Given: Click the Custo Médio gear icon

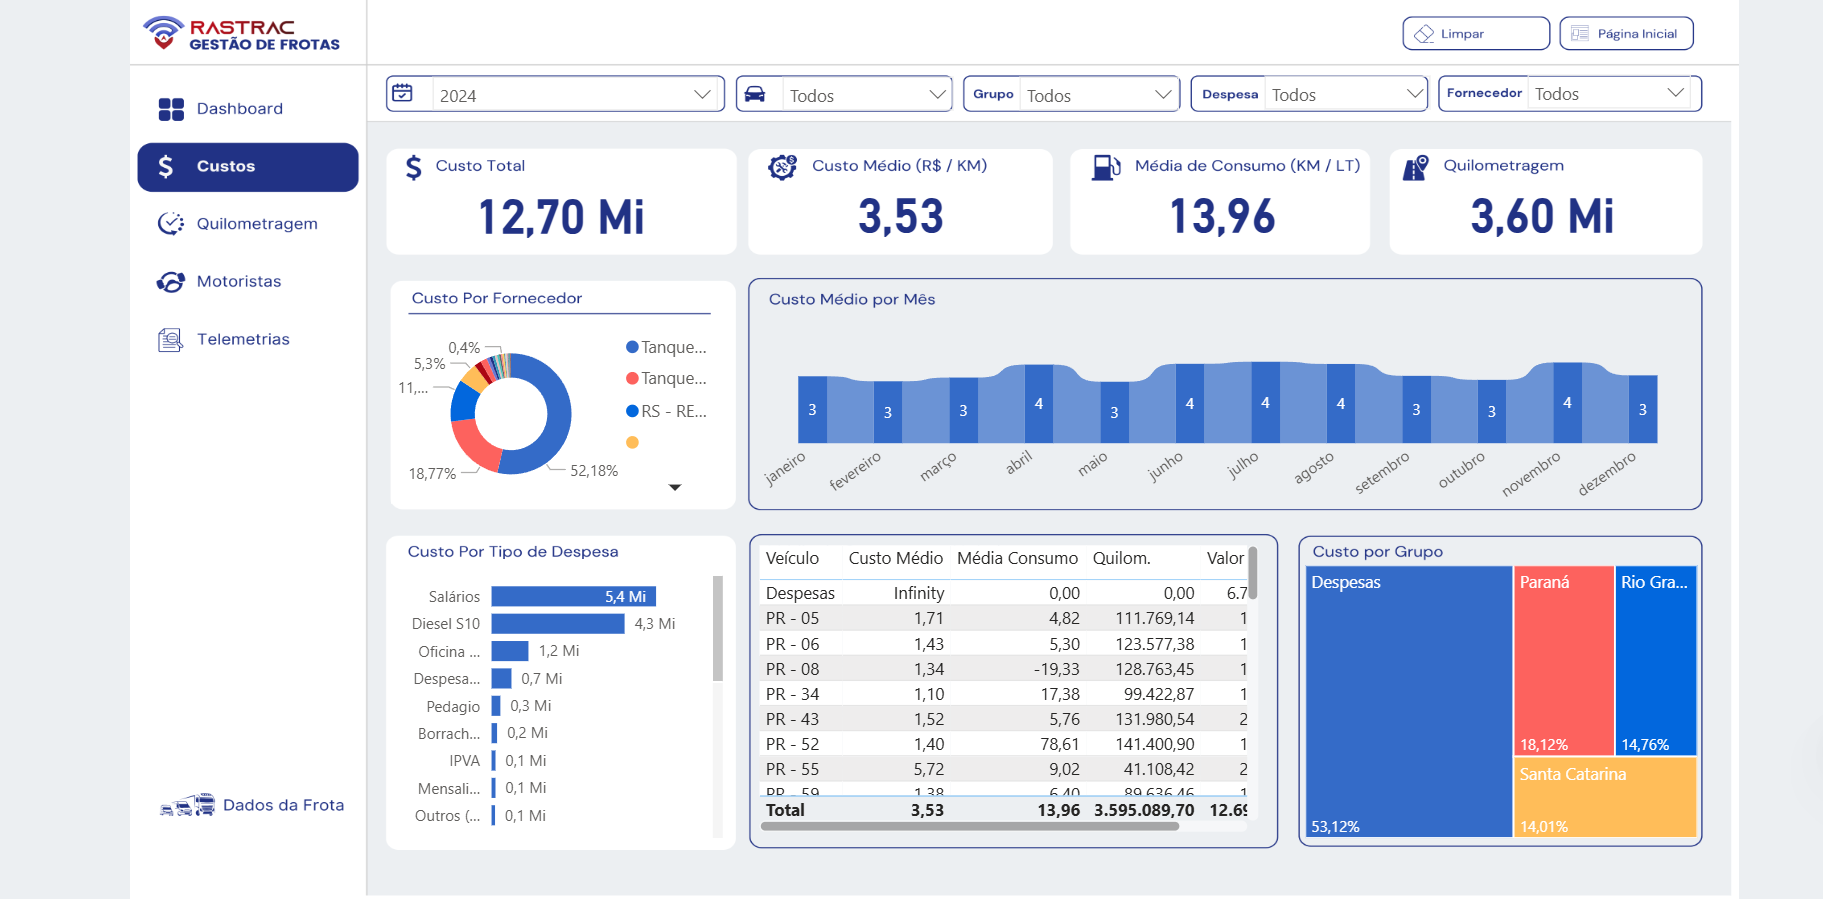Looking at the screenshot, I should [x=782, y=167].
